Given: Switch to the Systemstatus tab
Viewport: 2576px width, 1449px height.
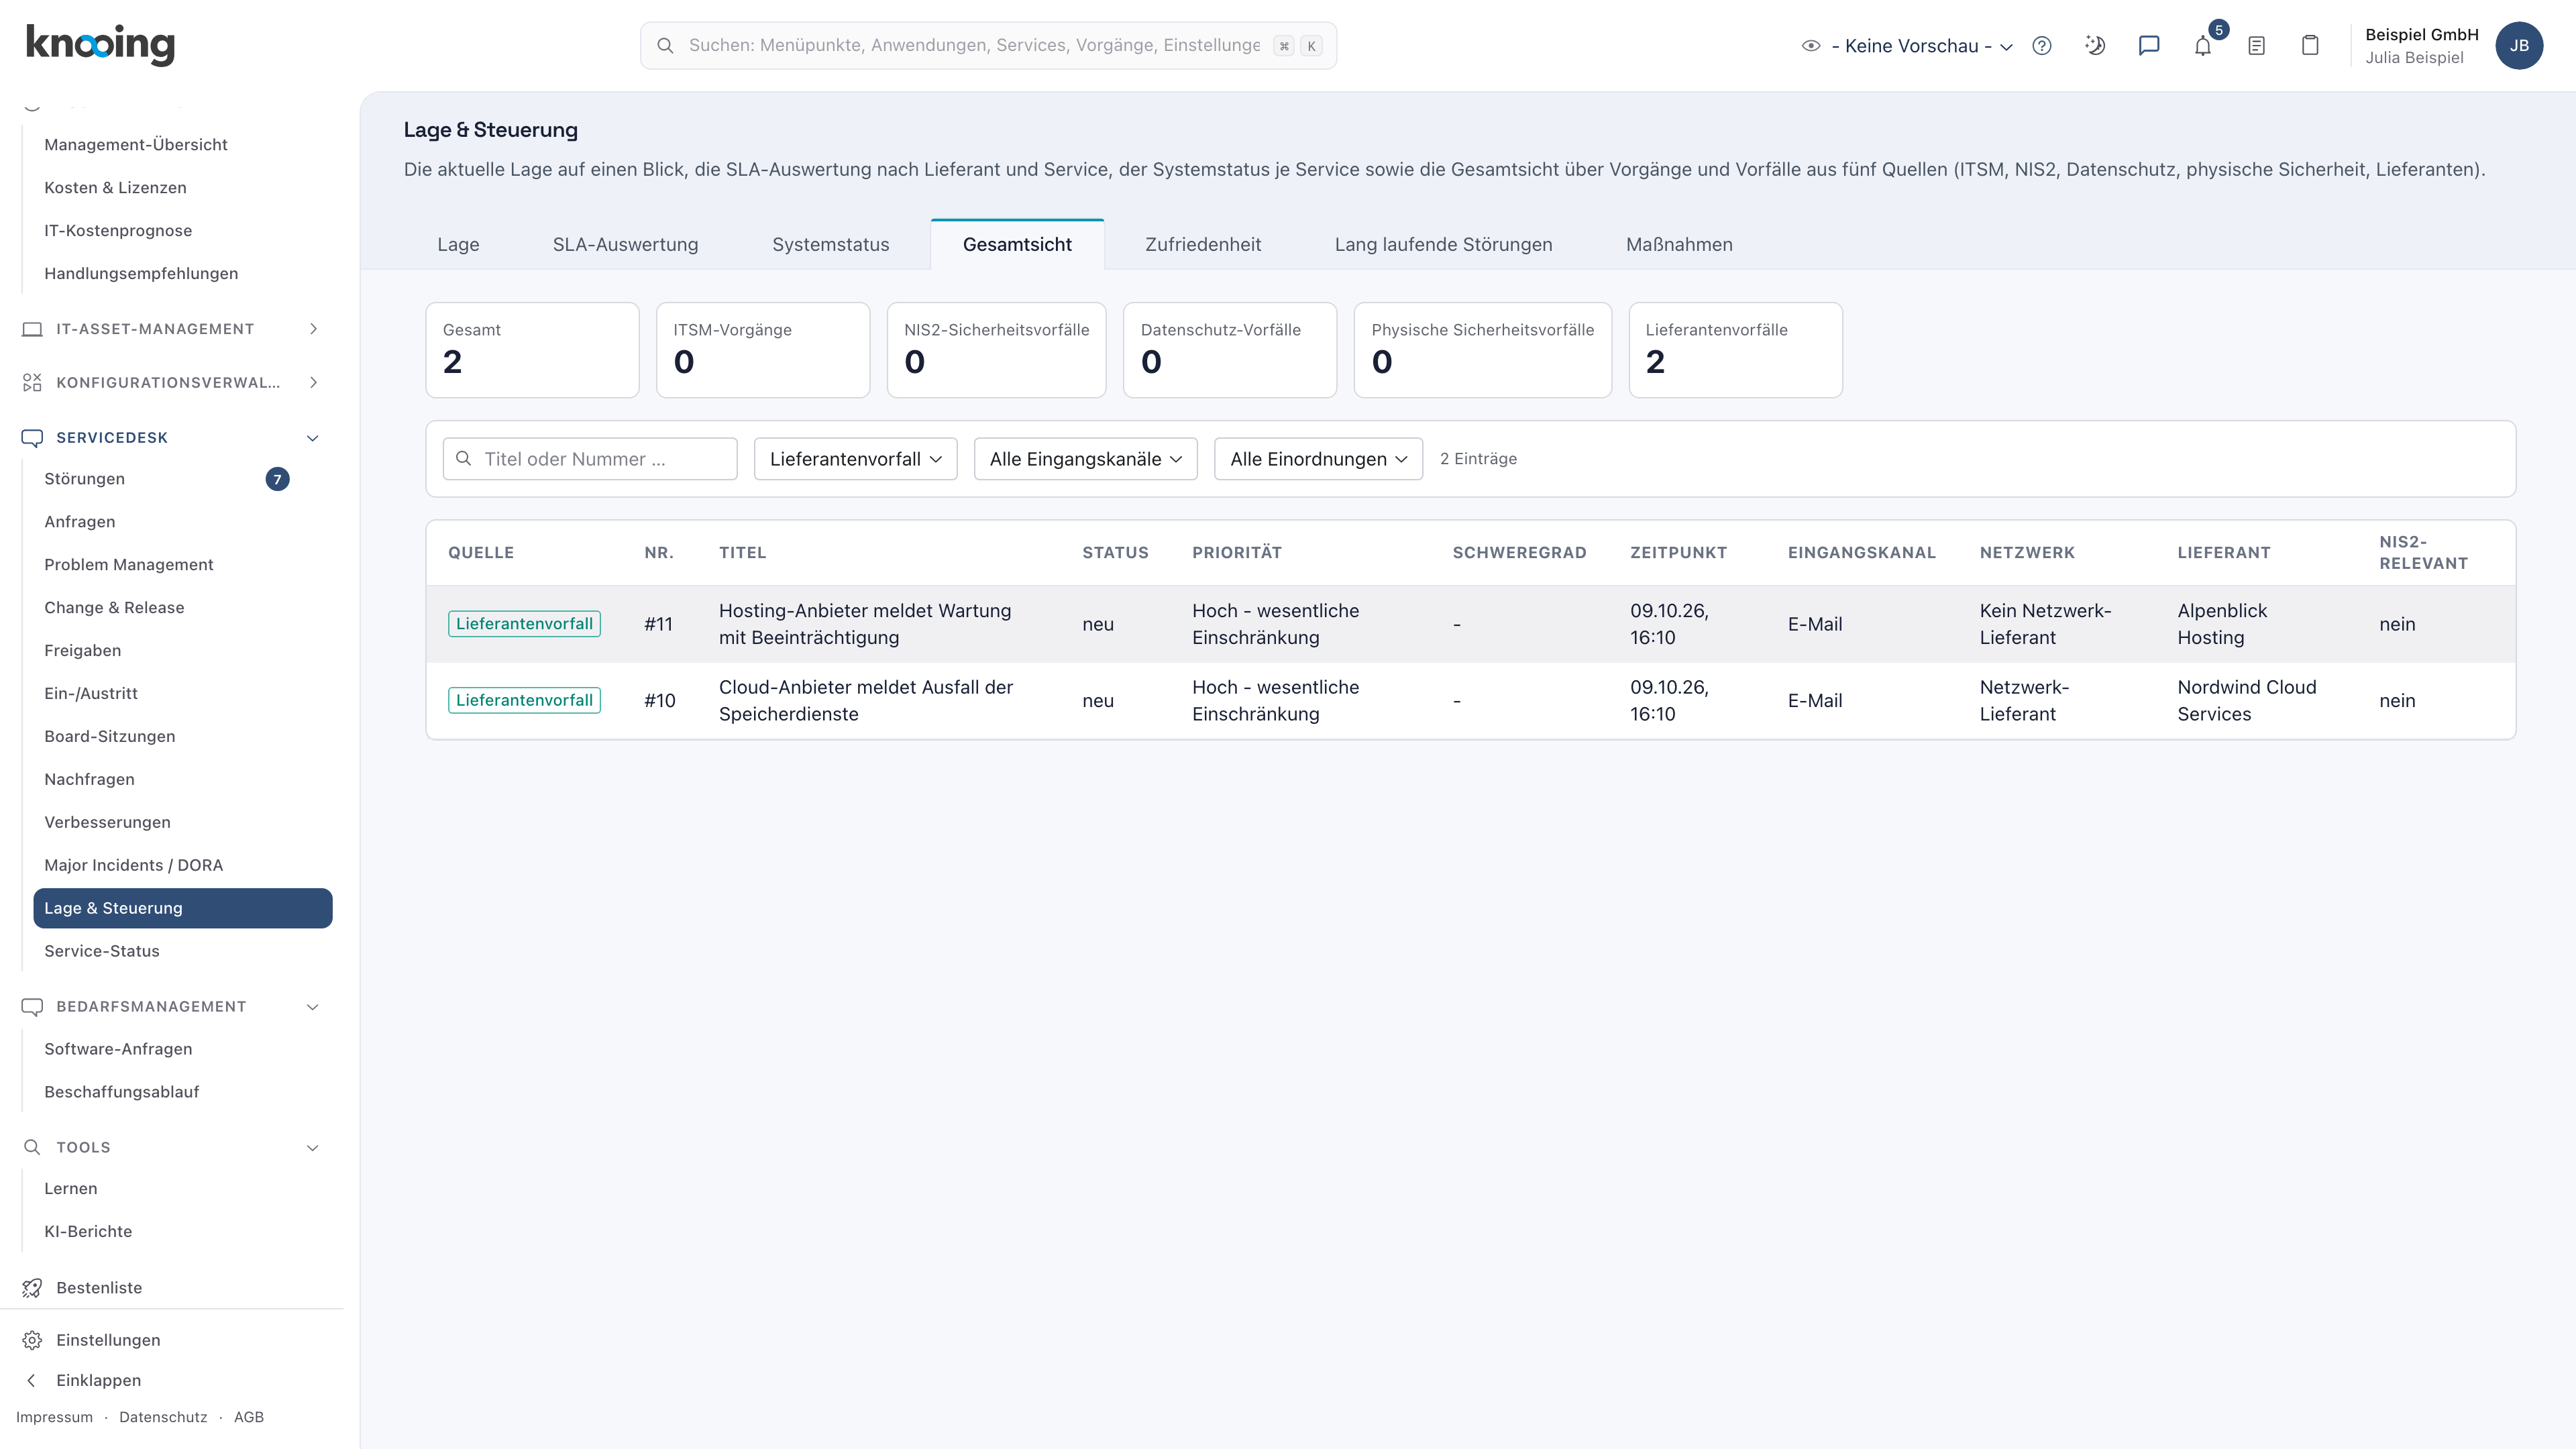Looking at the screenshot, I should point(830,245).
